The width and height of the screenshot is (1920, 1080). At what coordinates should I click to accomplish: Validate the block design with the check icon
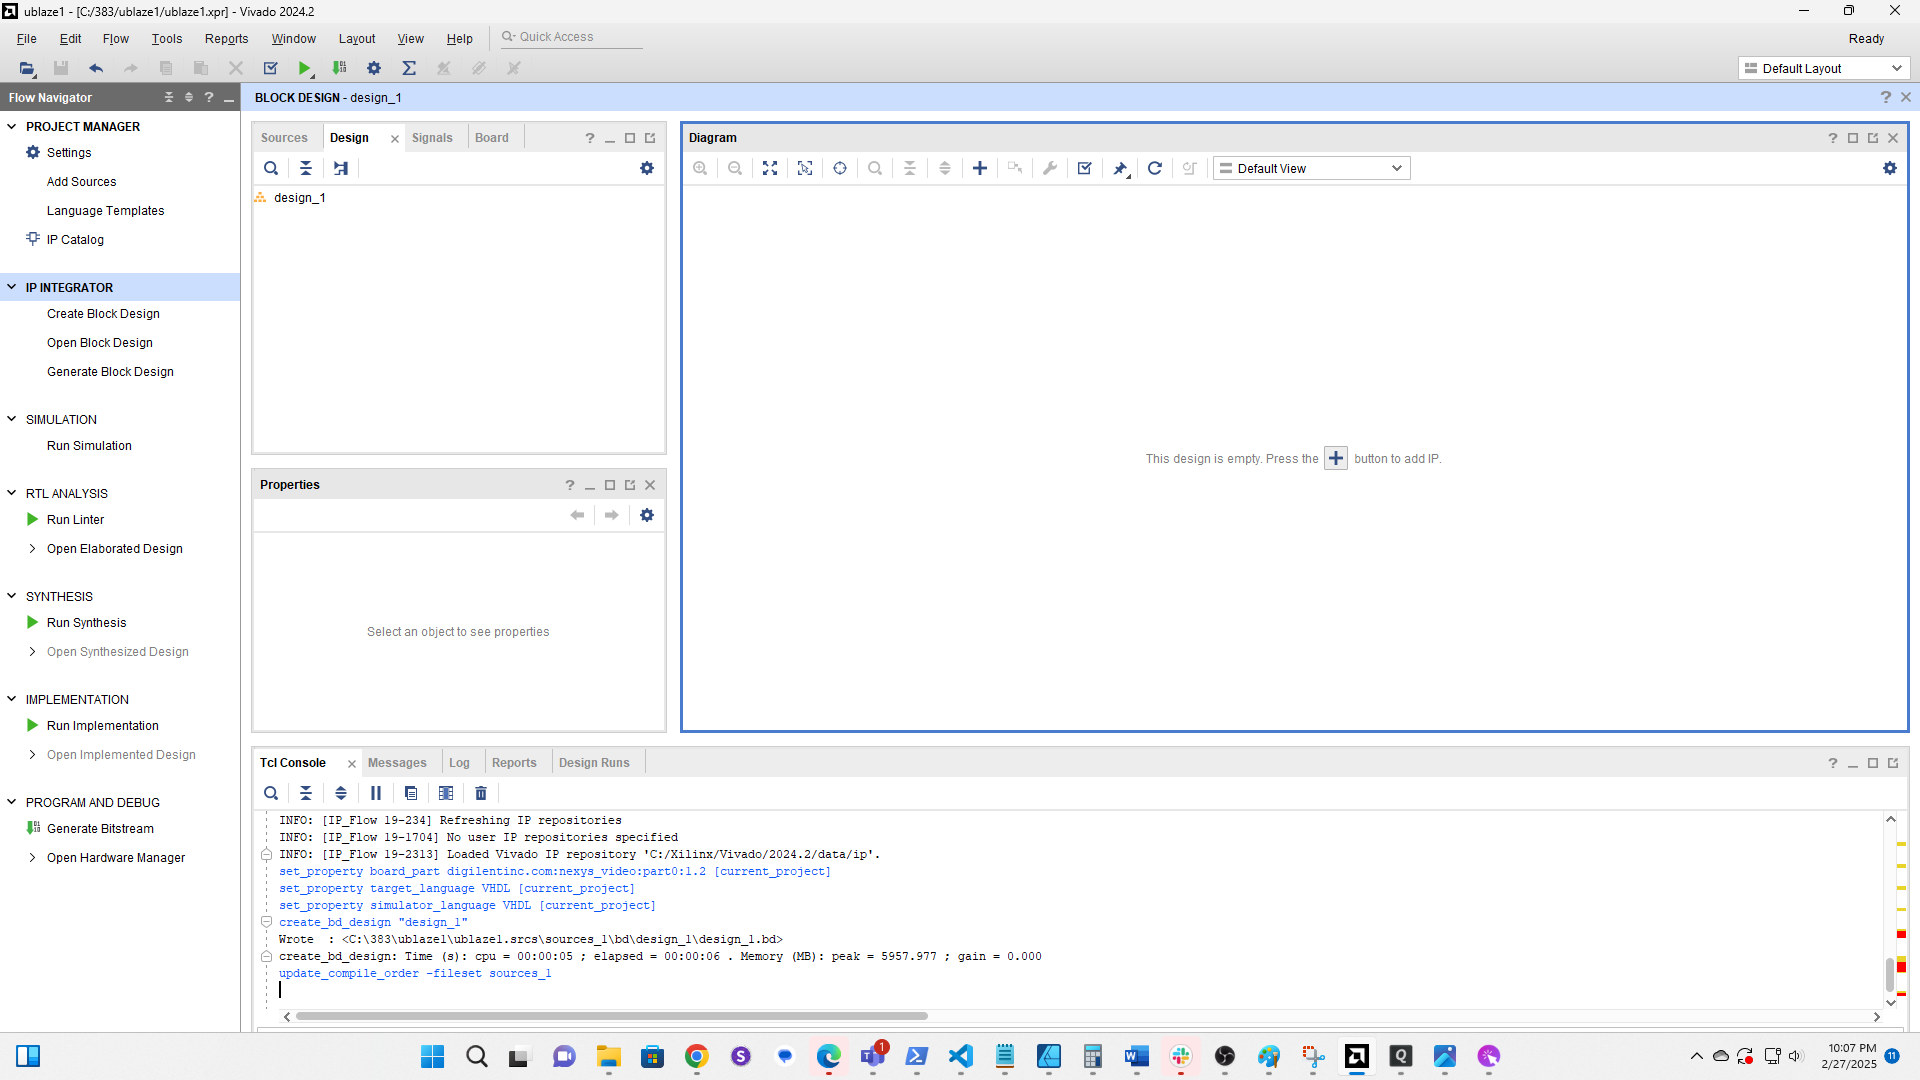[1084, 168]
